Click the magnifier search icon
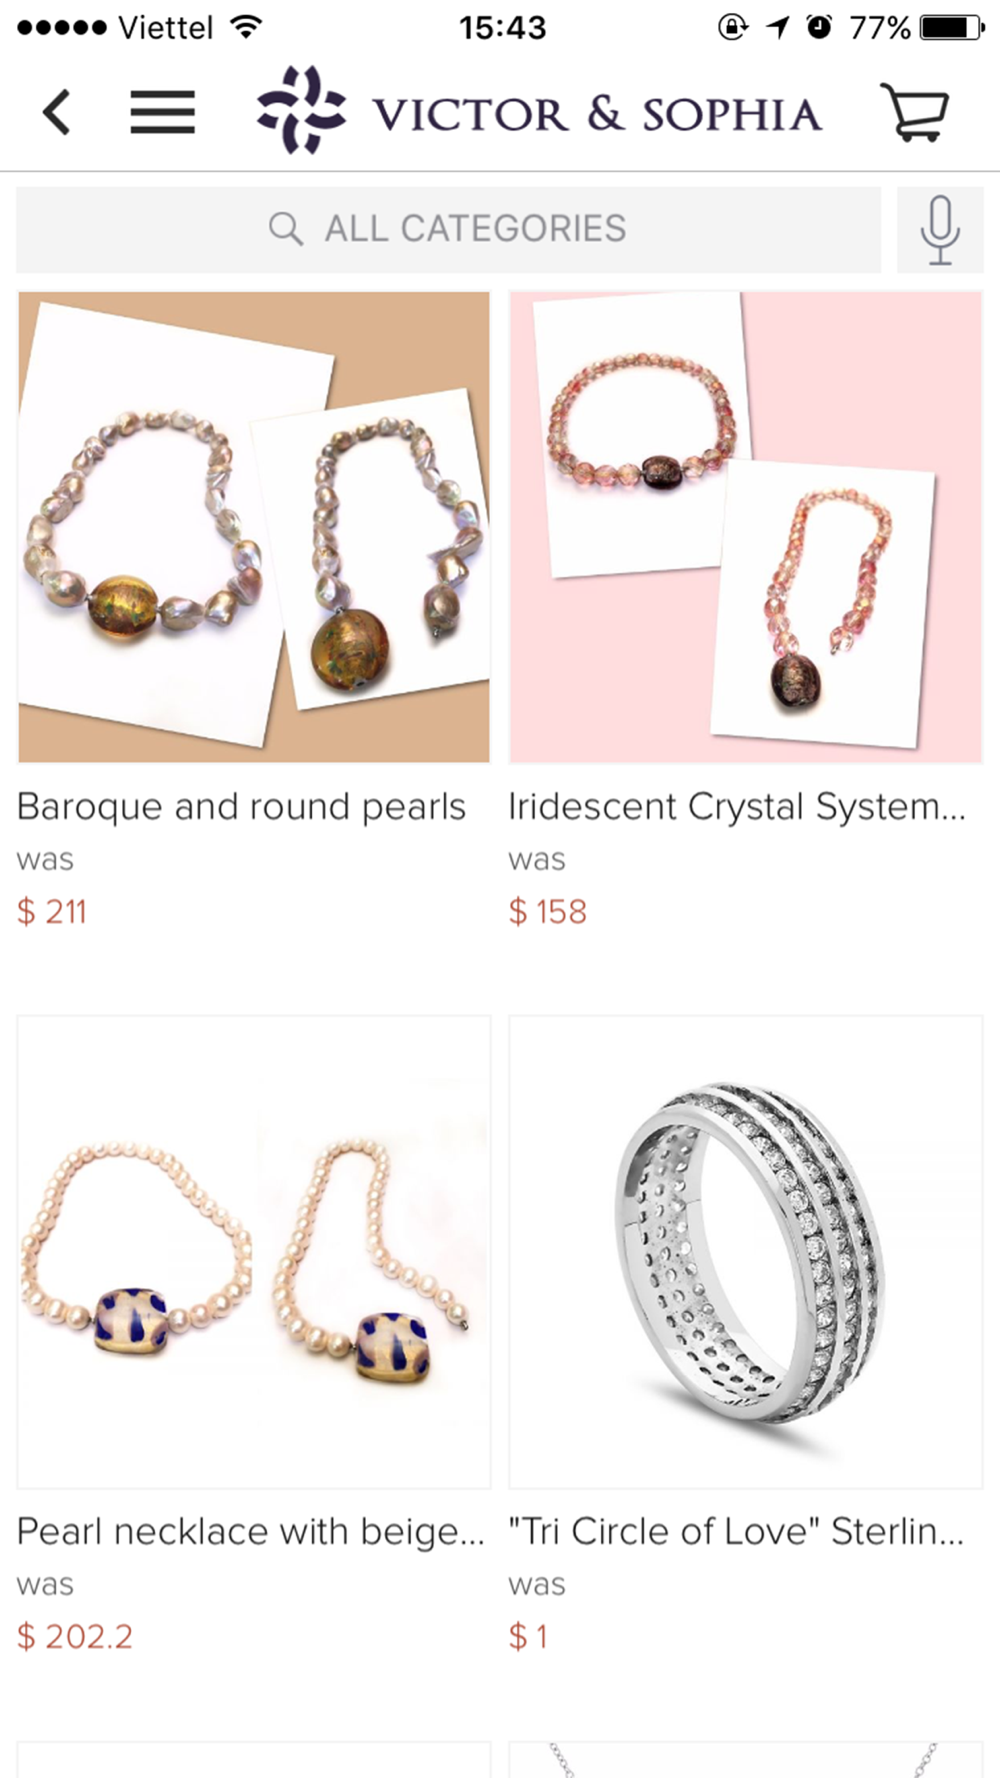Screen dimensions: 1000x1778 point(285,229)
